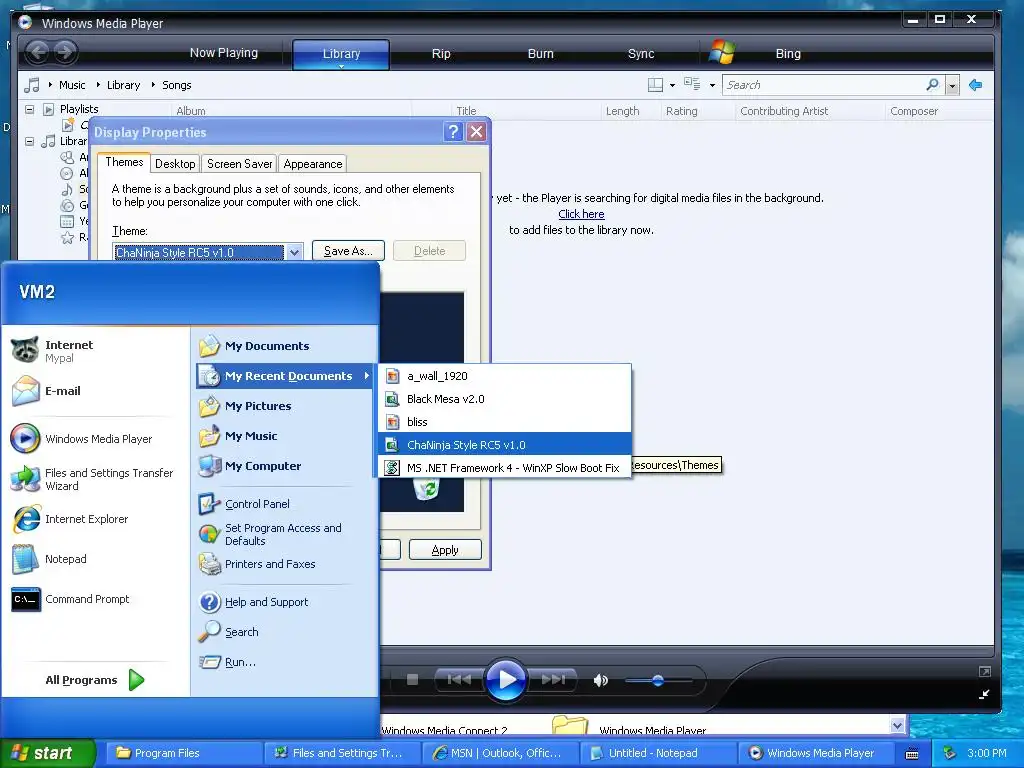Expand the Library breadcrumb arrow
The height and width of the screenshot is (768, 1024).
tap(99, 85)
